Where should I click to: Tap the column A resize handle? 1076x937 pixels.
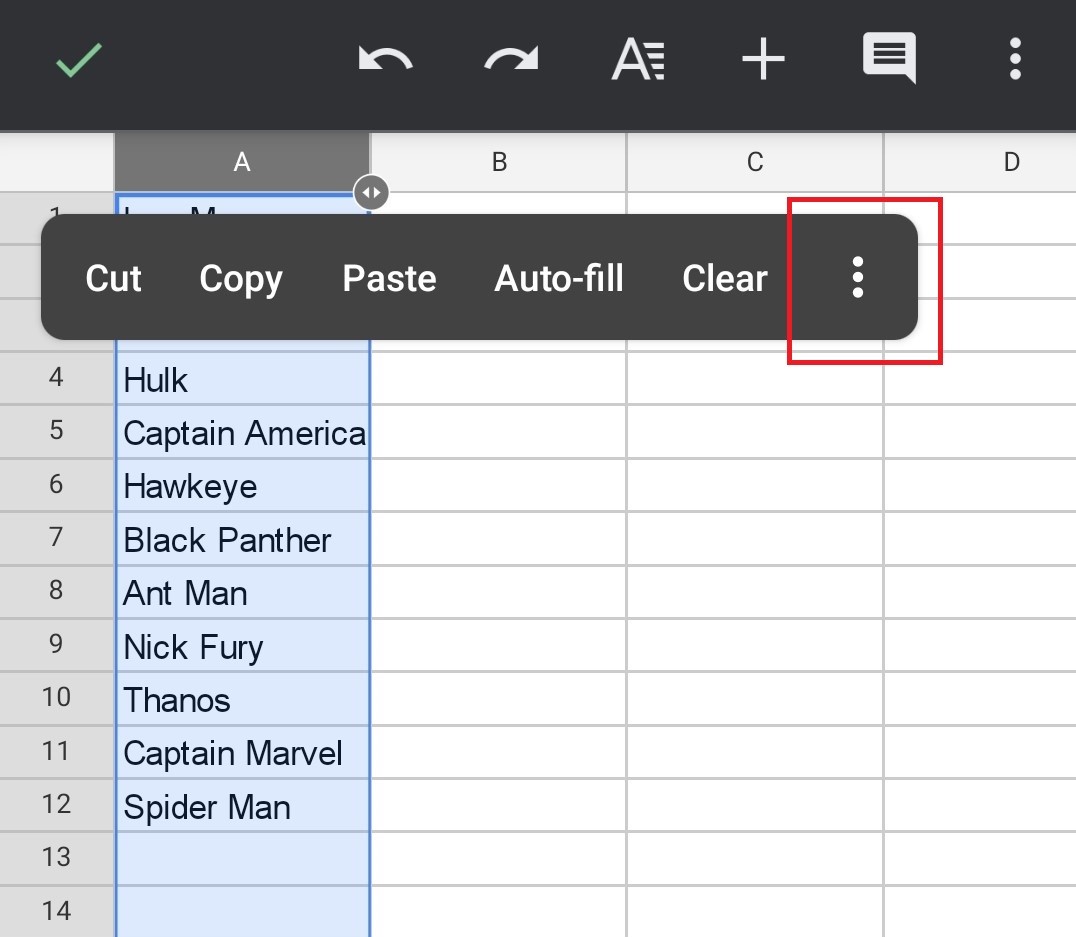[x=371, y=192]
